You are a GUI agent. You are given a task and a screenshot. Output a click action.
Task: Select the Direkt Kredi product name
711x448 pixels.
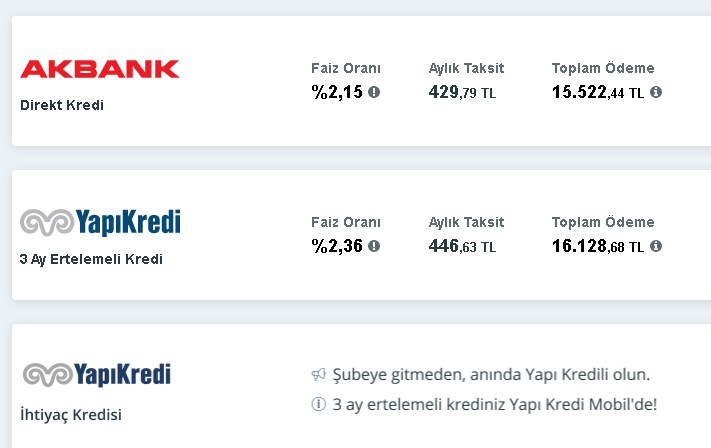click(x=62, y=105)
